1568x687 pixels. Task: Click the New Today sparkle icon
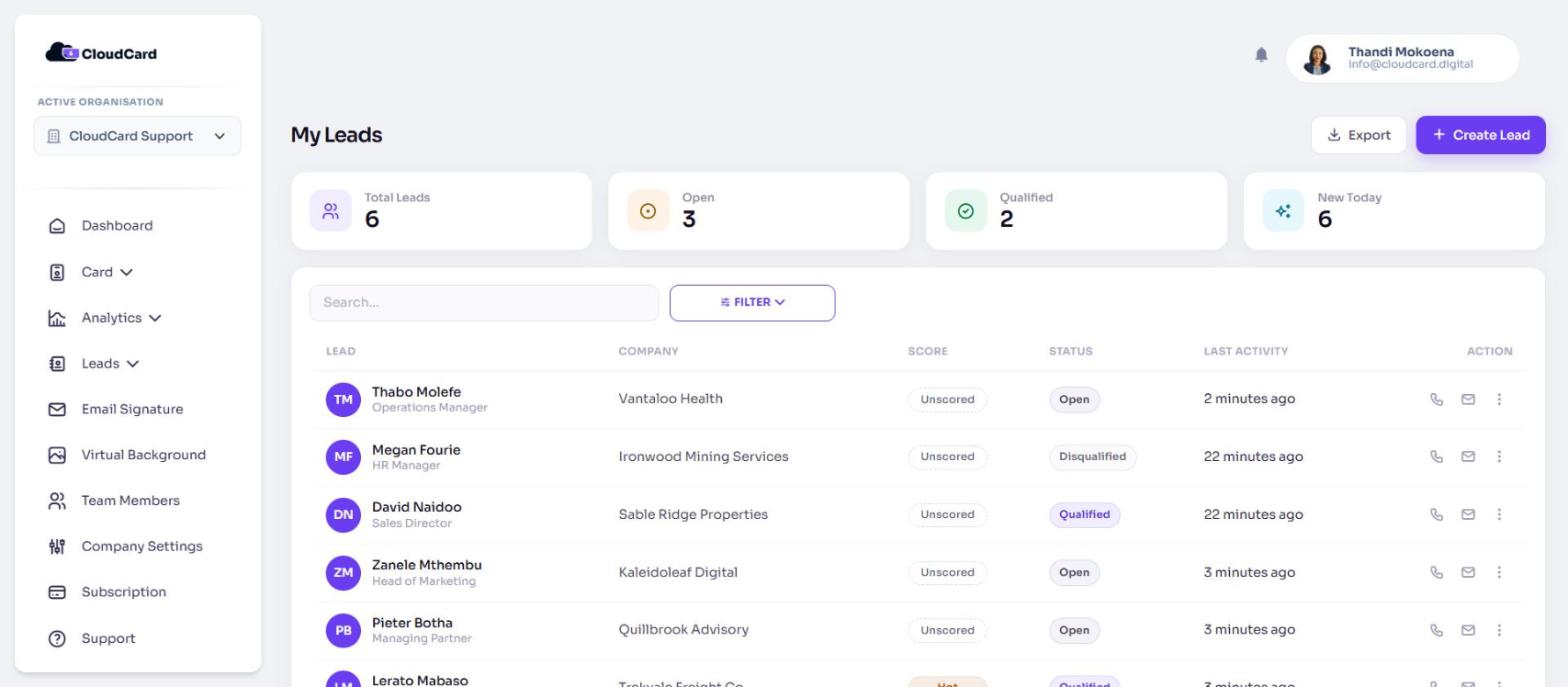click(x=1283, y=211)
